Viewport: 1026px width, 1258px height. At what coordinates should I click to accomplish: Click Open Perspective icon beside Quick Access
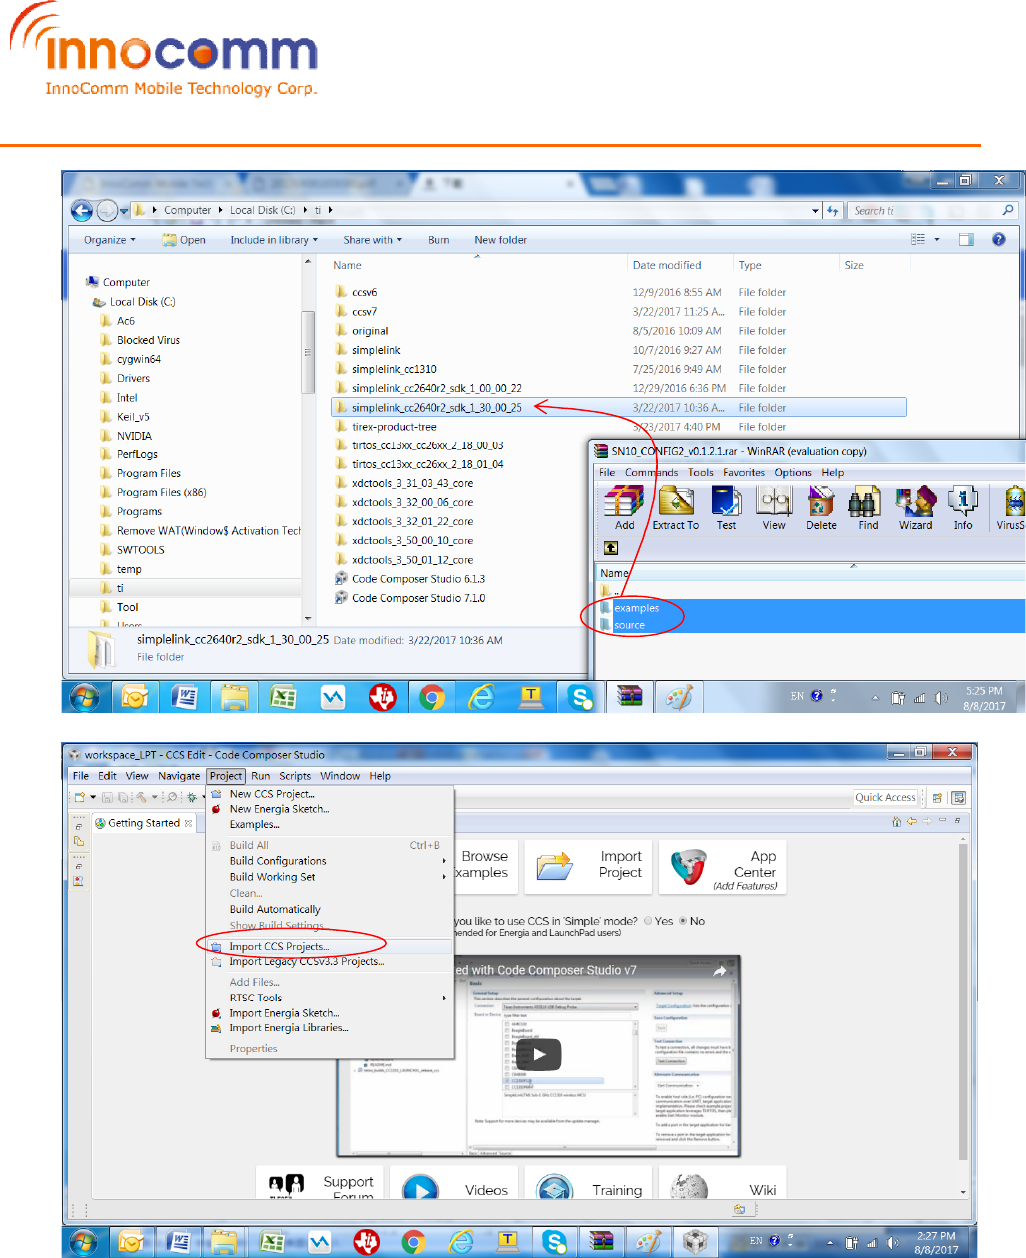pyautogui.click(x=937, y=798)
